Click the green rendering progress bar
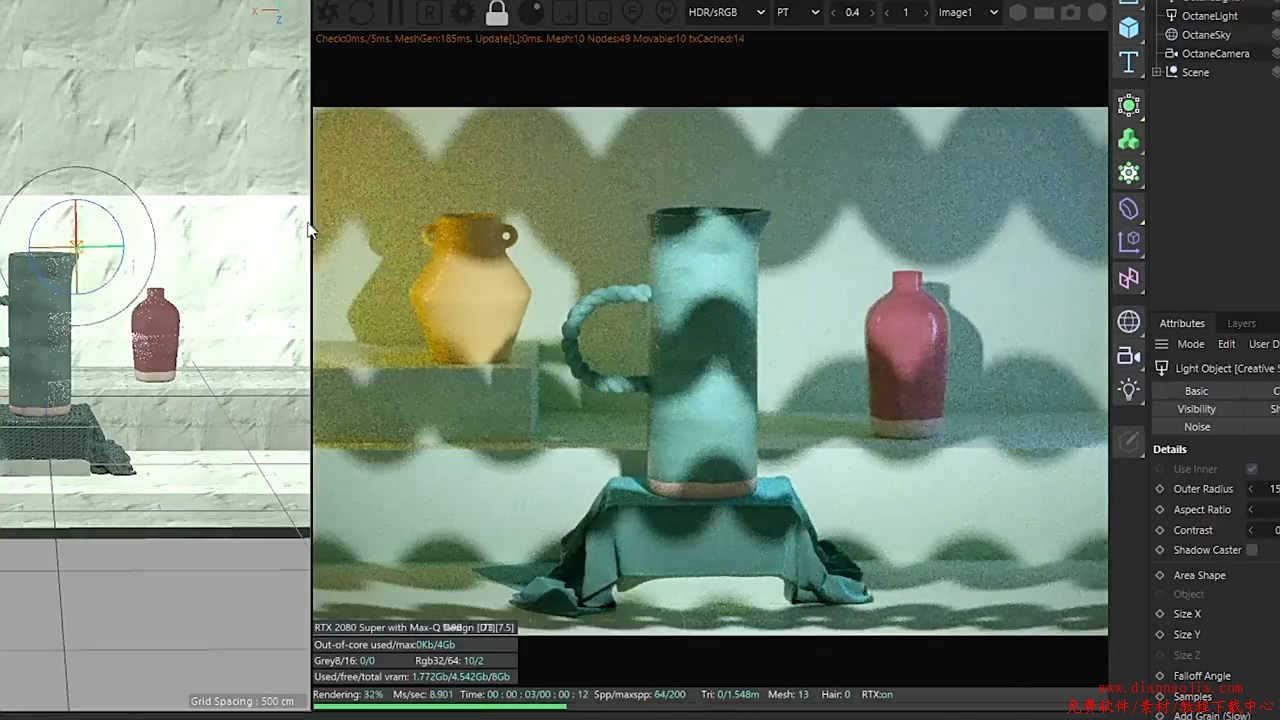Image resolution: width=1280 pixels, height=720 pixels. pyautogui.click(x=440, y=706)
